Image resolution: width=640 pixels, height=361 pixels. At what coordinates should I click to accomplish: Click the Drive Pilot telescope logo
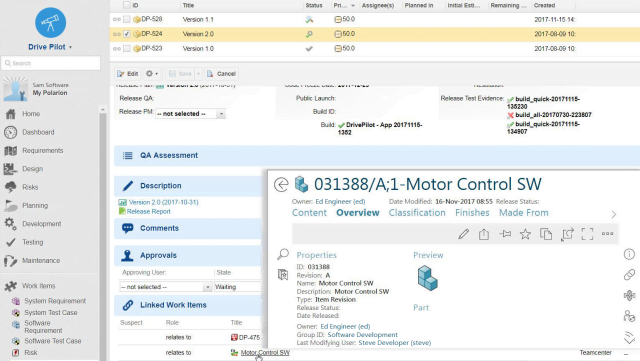click(50, 22)
